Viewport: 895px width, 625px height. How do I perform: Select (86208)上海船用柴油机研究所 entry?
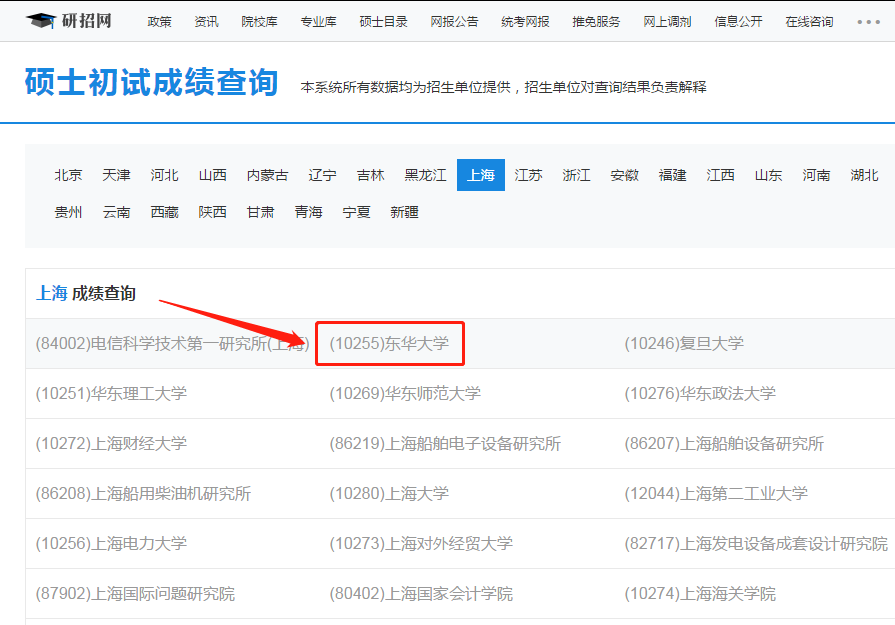(143, 494)
